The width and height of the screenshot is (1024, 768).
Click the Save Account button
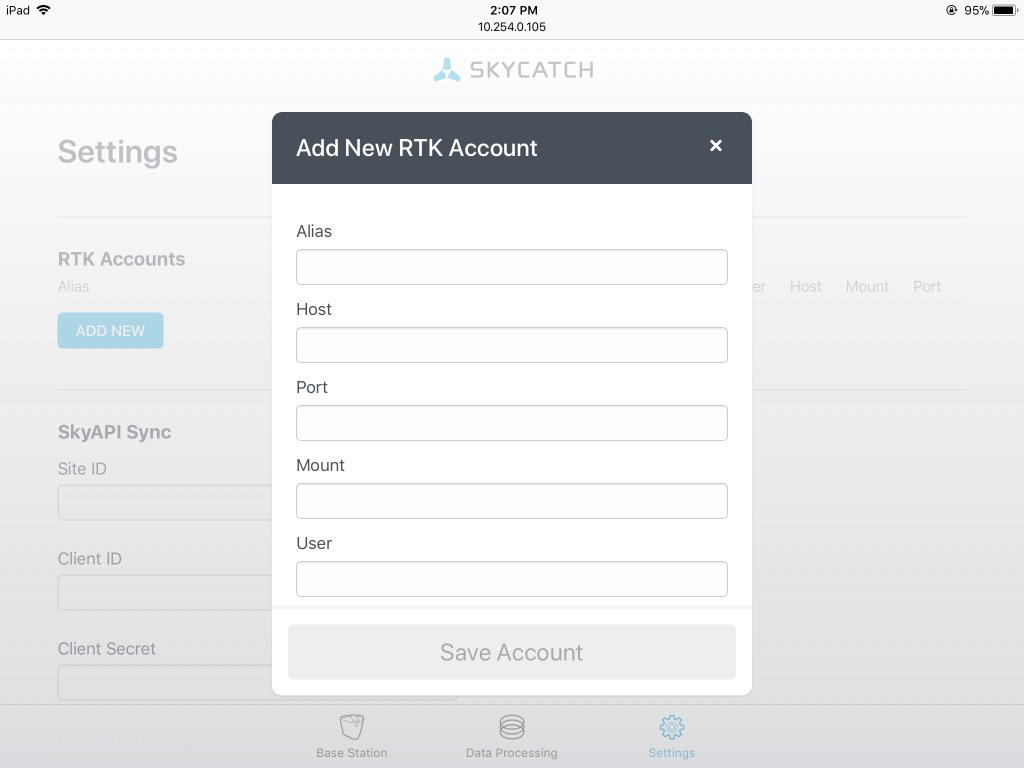click(511, 652)
